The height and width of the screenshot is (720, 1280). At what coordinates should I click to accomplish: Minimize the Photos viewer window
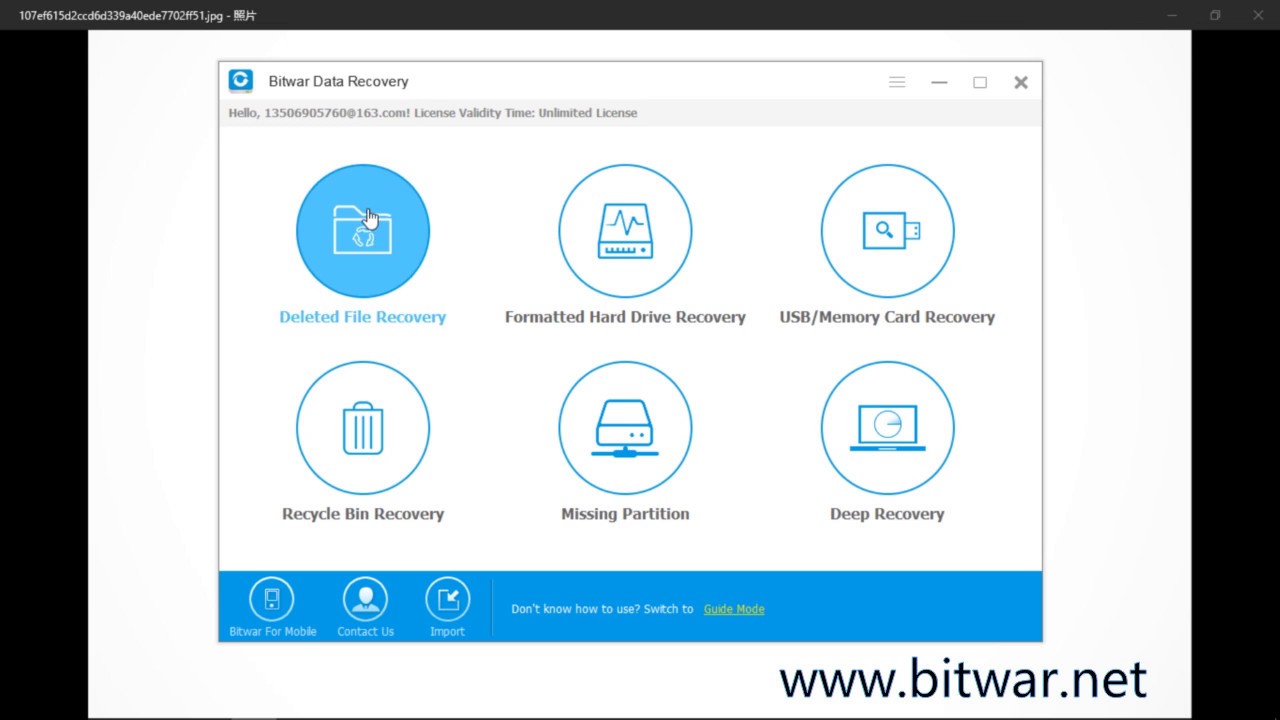(1172, 15)
